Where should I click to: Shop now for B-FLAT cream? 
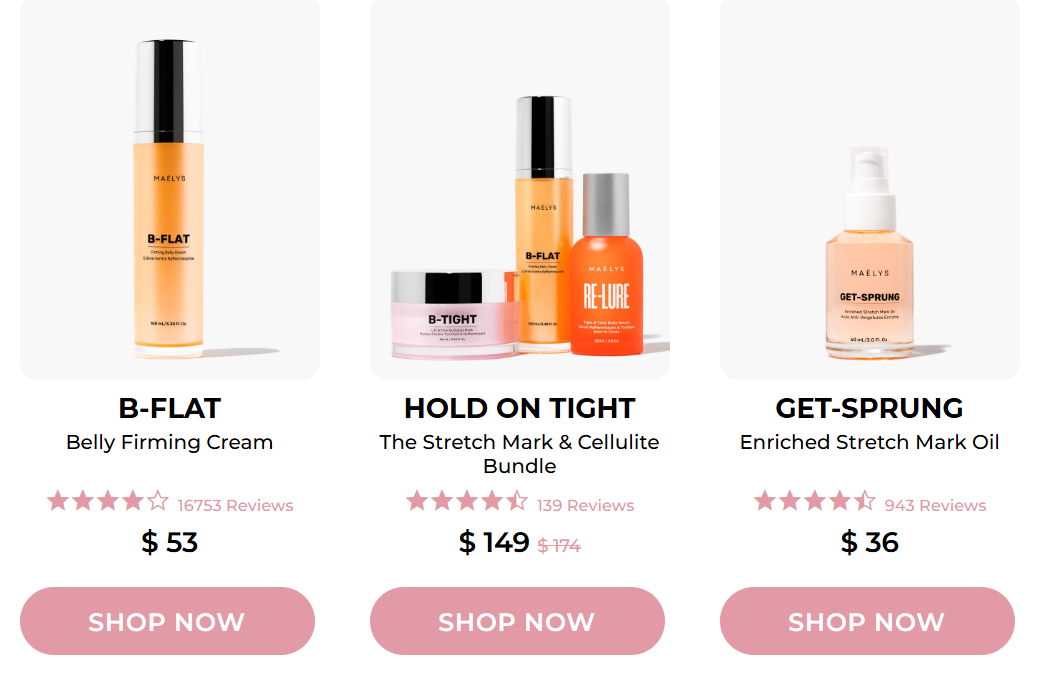(167, 621)
